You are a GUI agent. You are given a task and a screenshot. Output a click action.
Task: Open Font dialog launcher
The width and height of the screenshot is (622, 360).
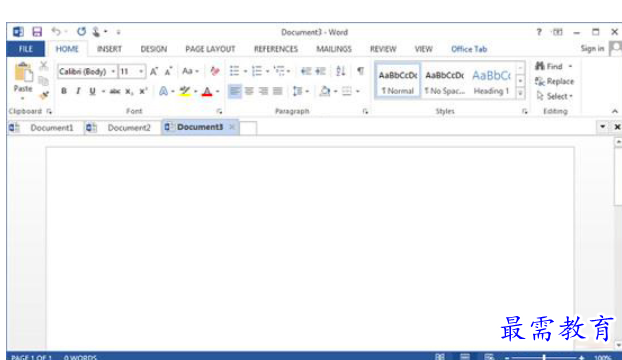coord(219,112)
